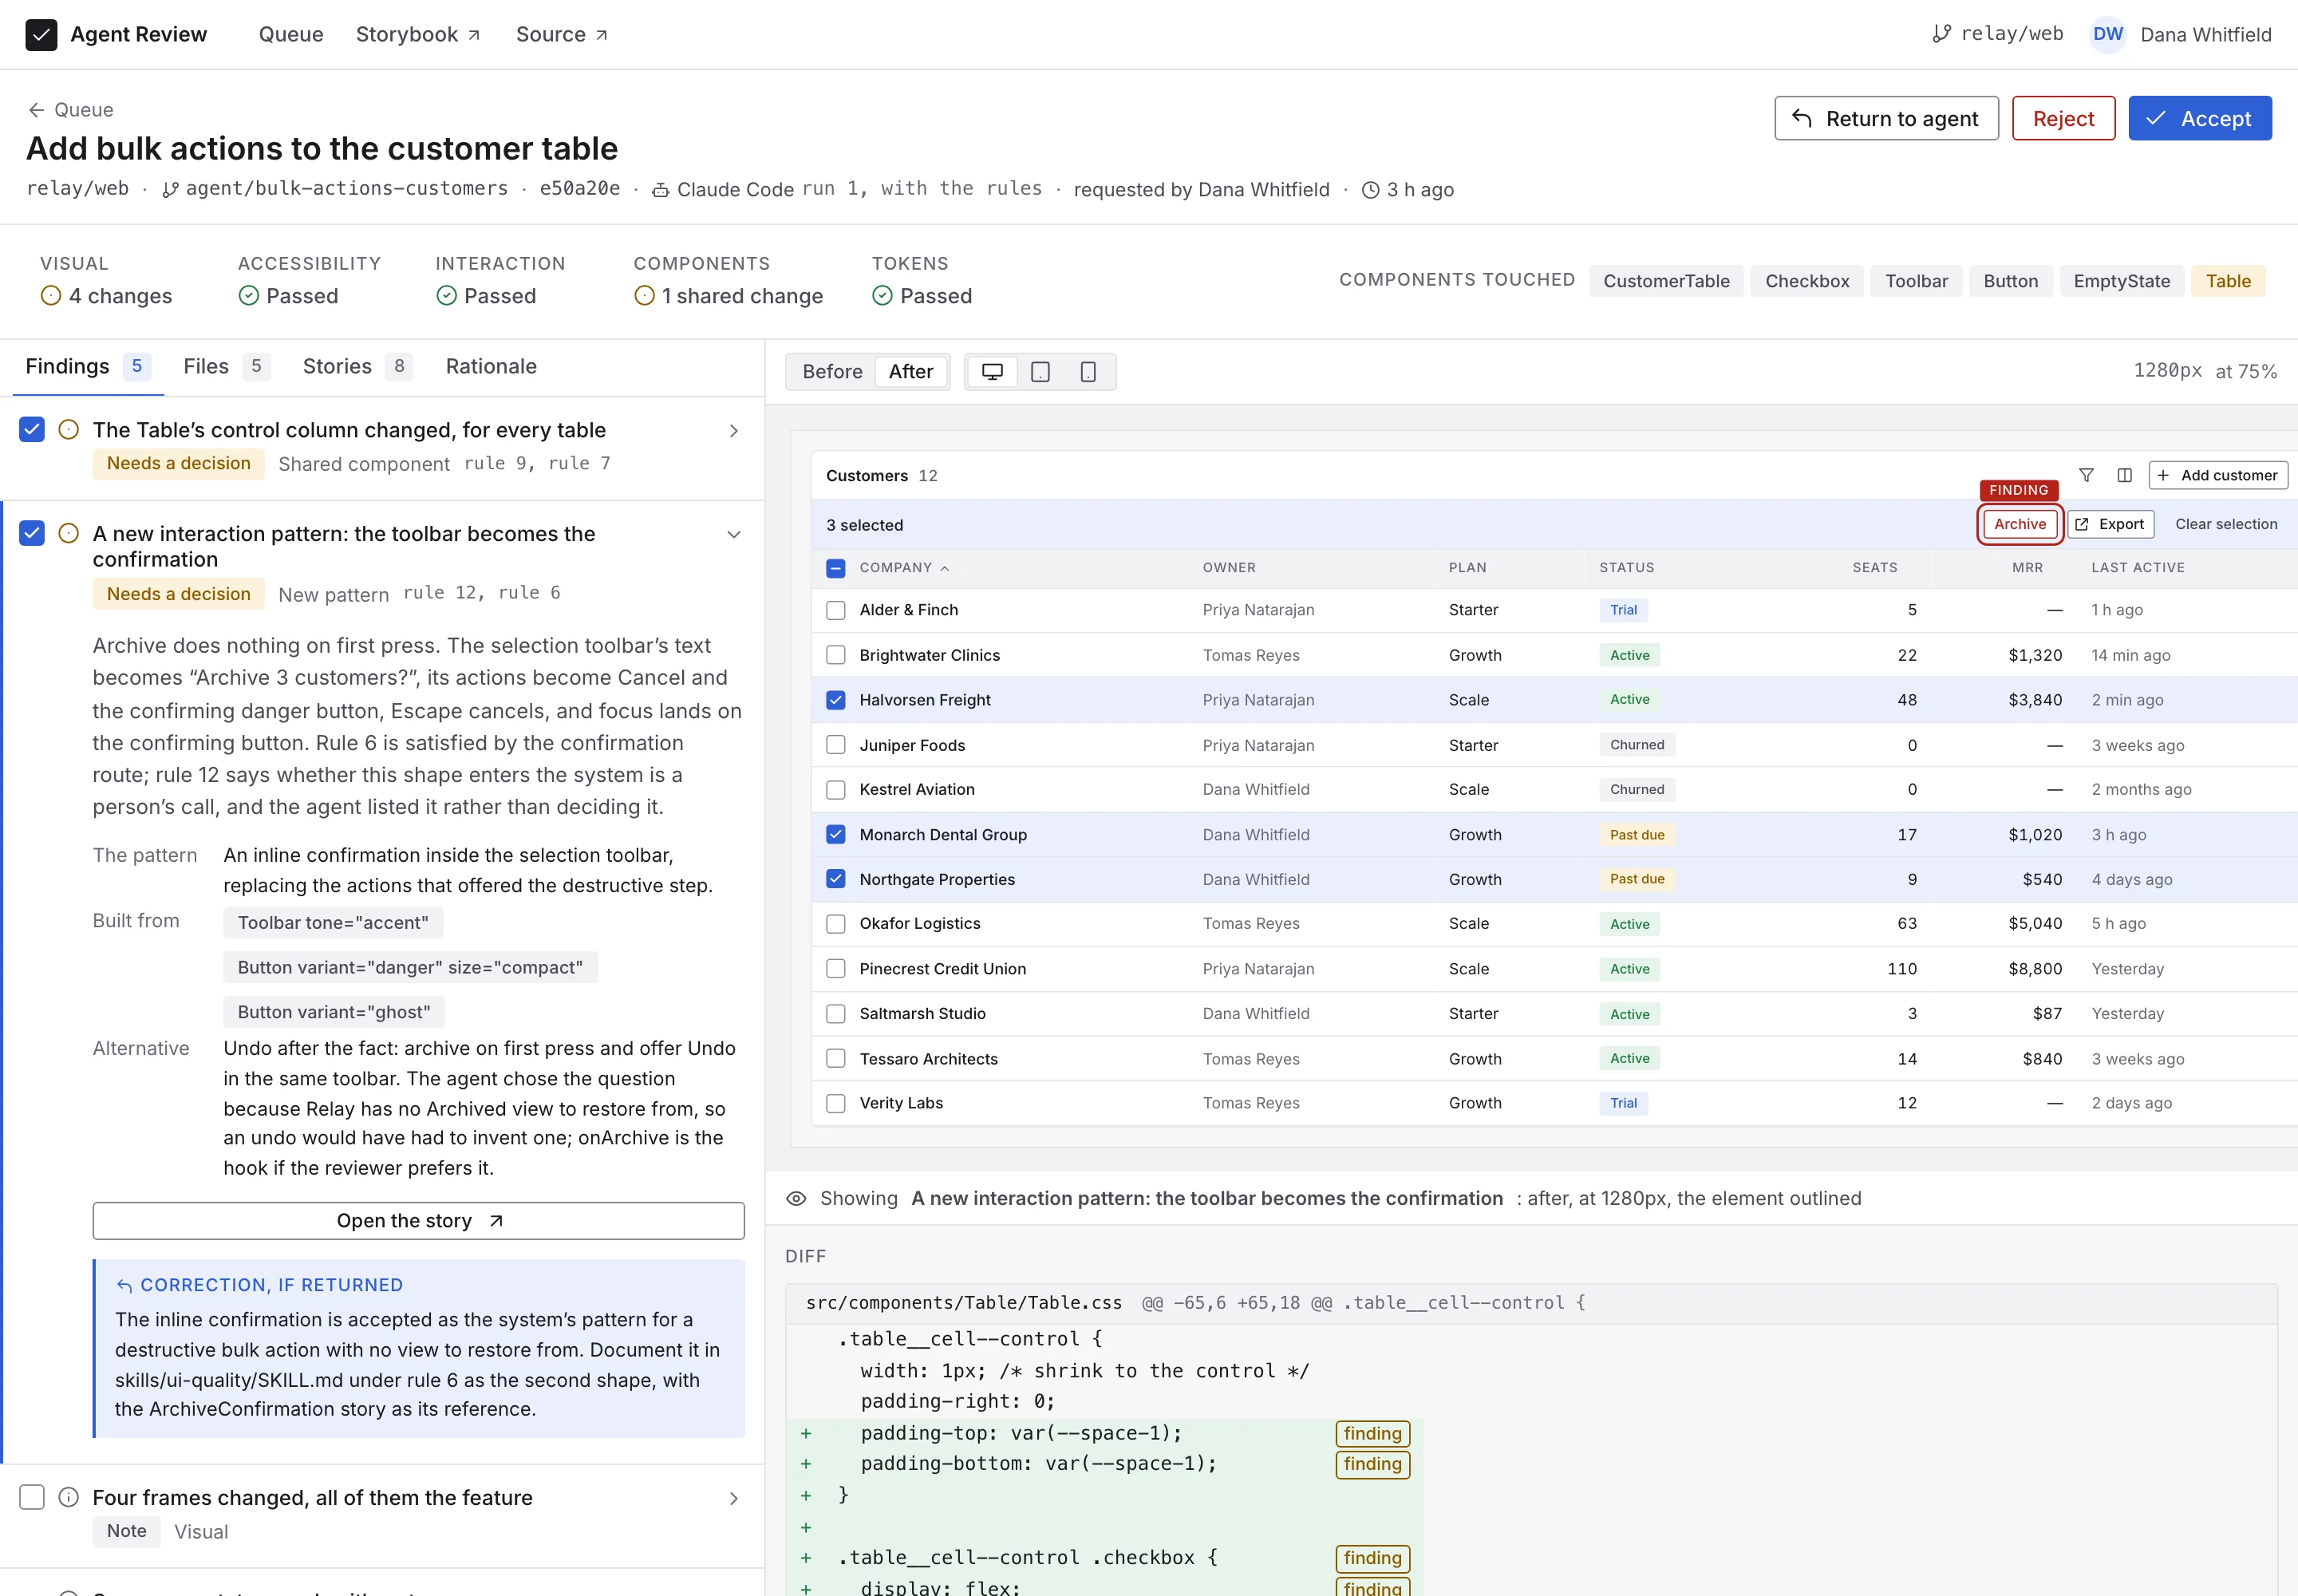Check the Four frames changed finding
This screenshot has width=2298, height=1596.
click(x=32, y=1497)
